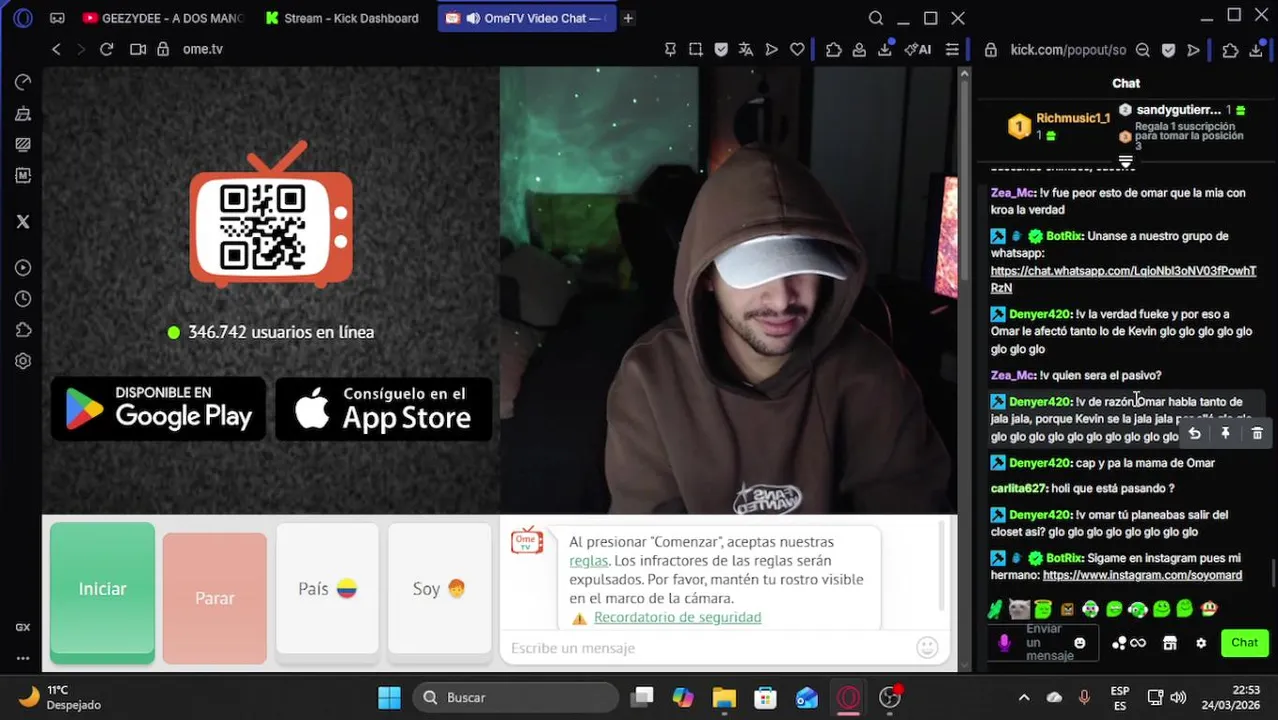Open Kick chat emote picker smiley

pos(1079,643)
